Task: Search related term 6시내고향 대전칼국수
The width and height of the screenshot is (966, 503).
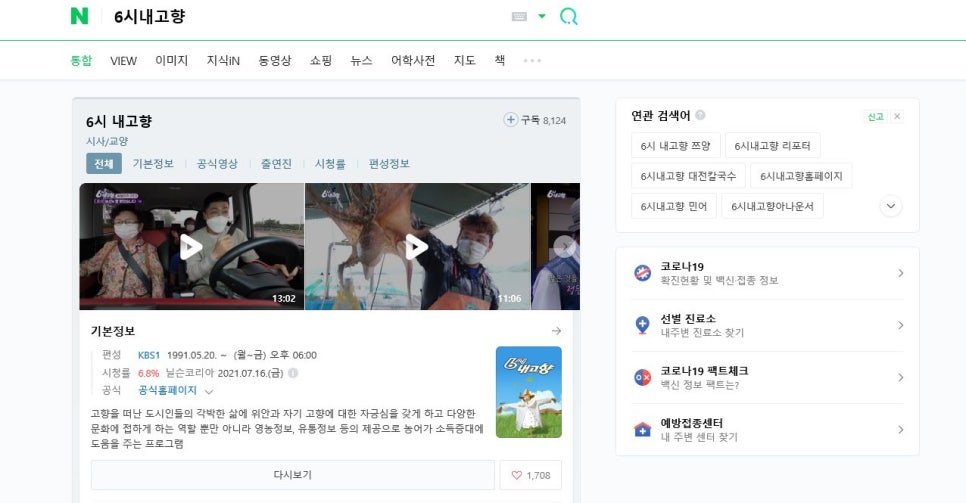Action: [688, 176]
